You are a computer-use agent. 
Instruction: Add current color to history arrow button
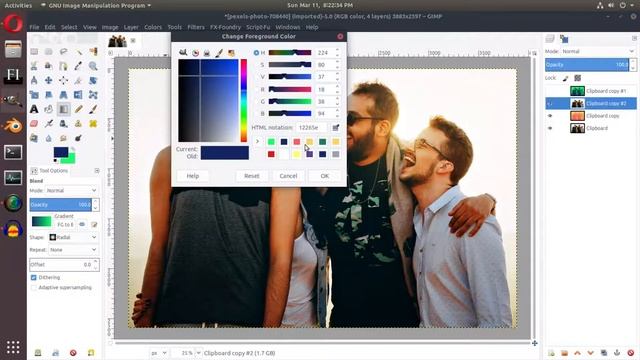[x=257, y=142]
